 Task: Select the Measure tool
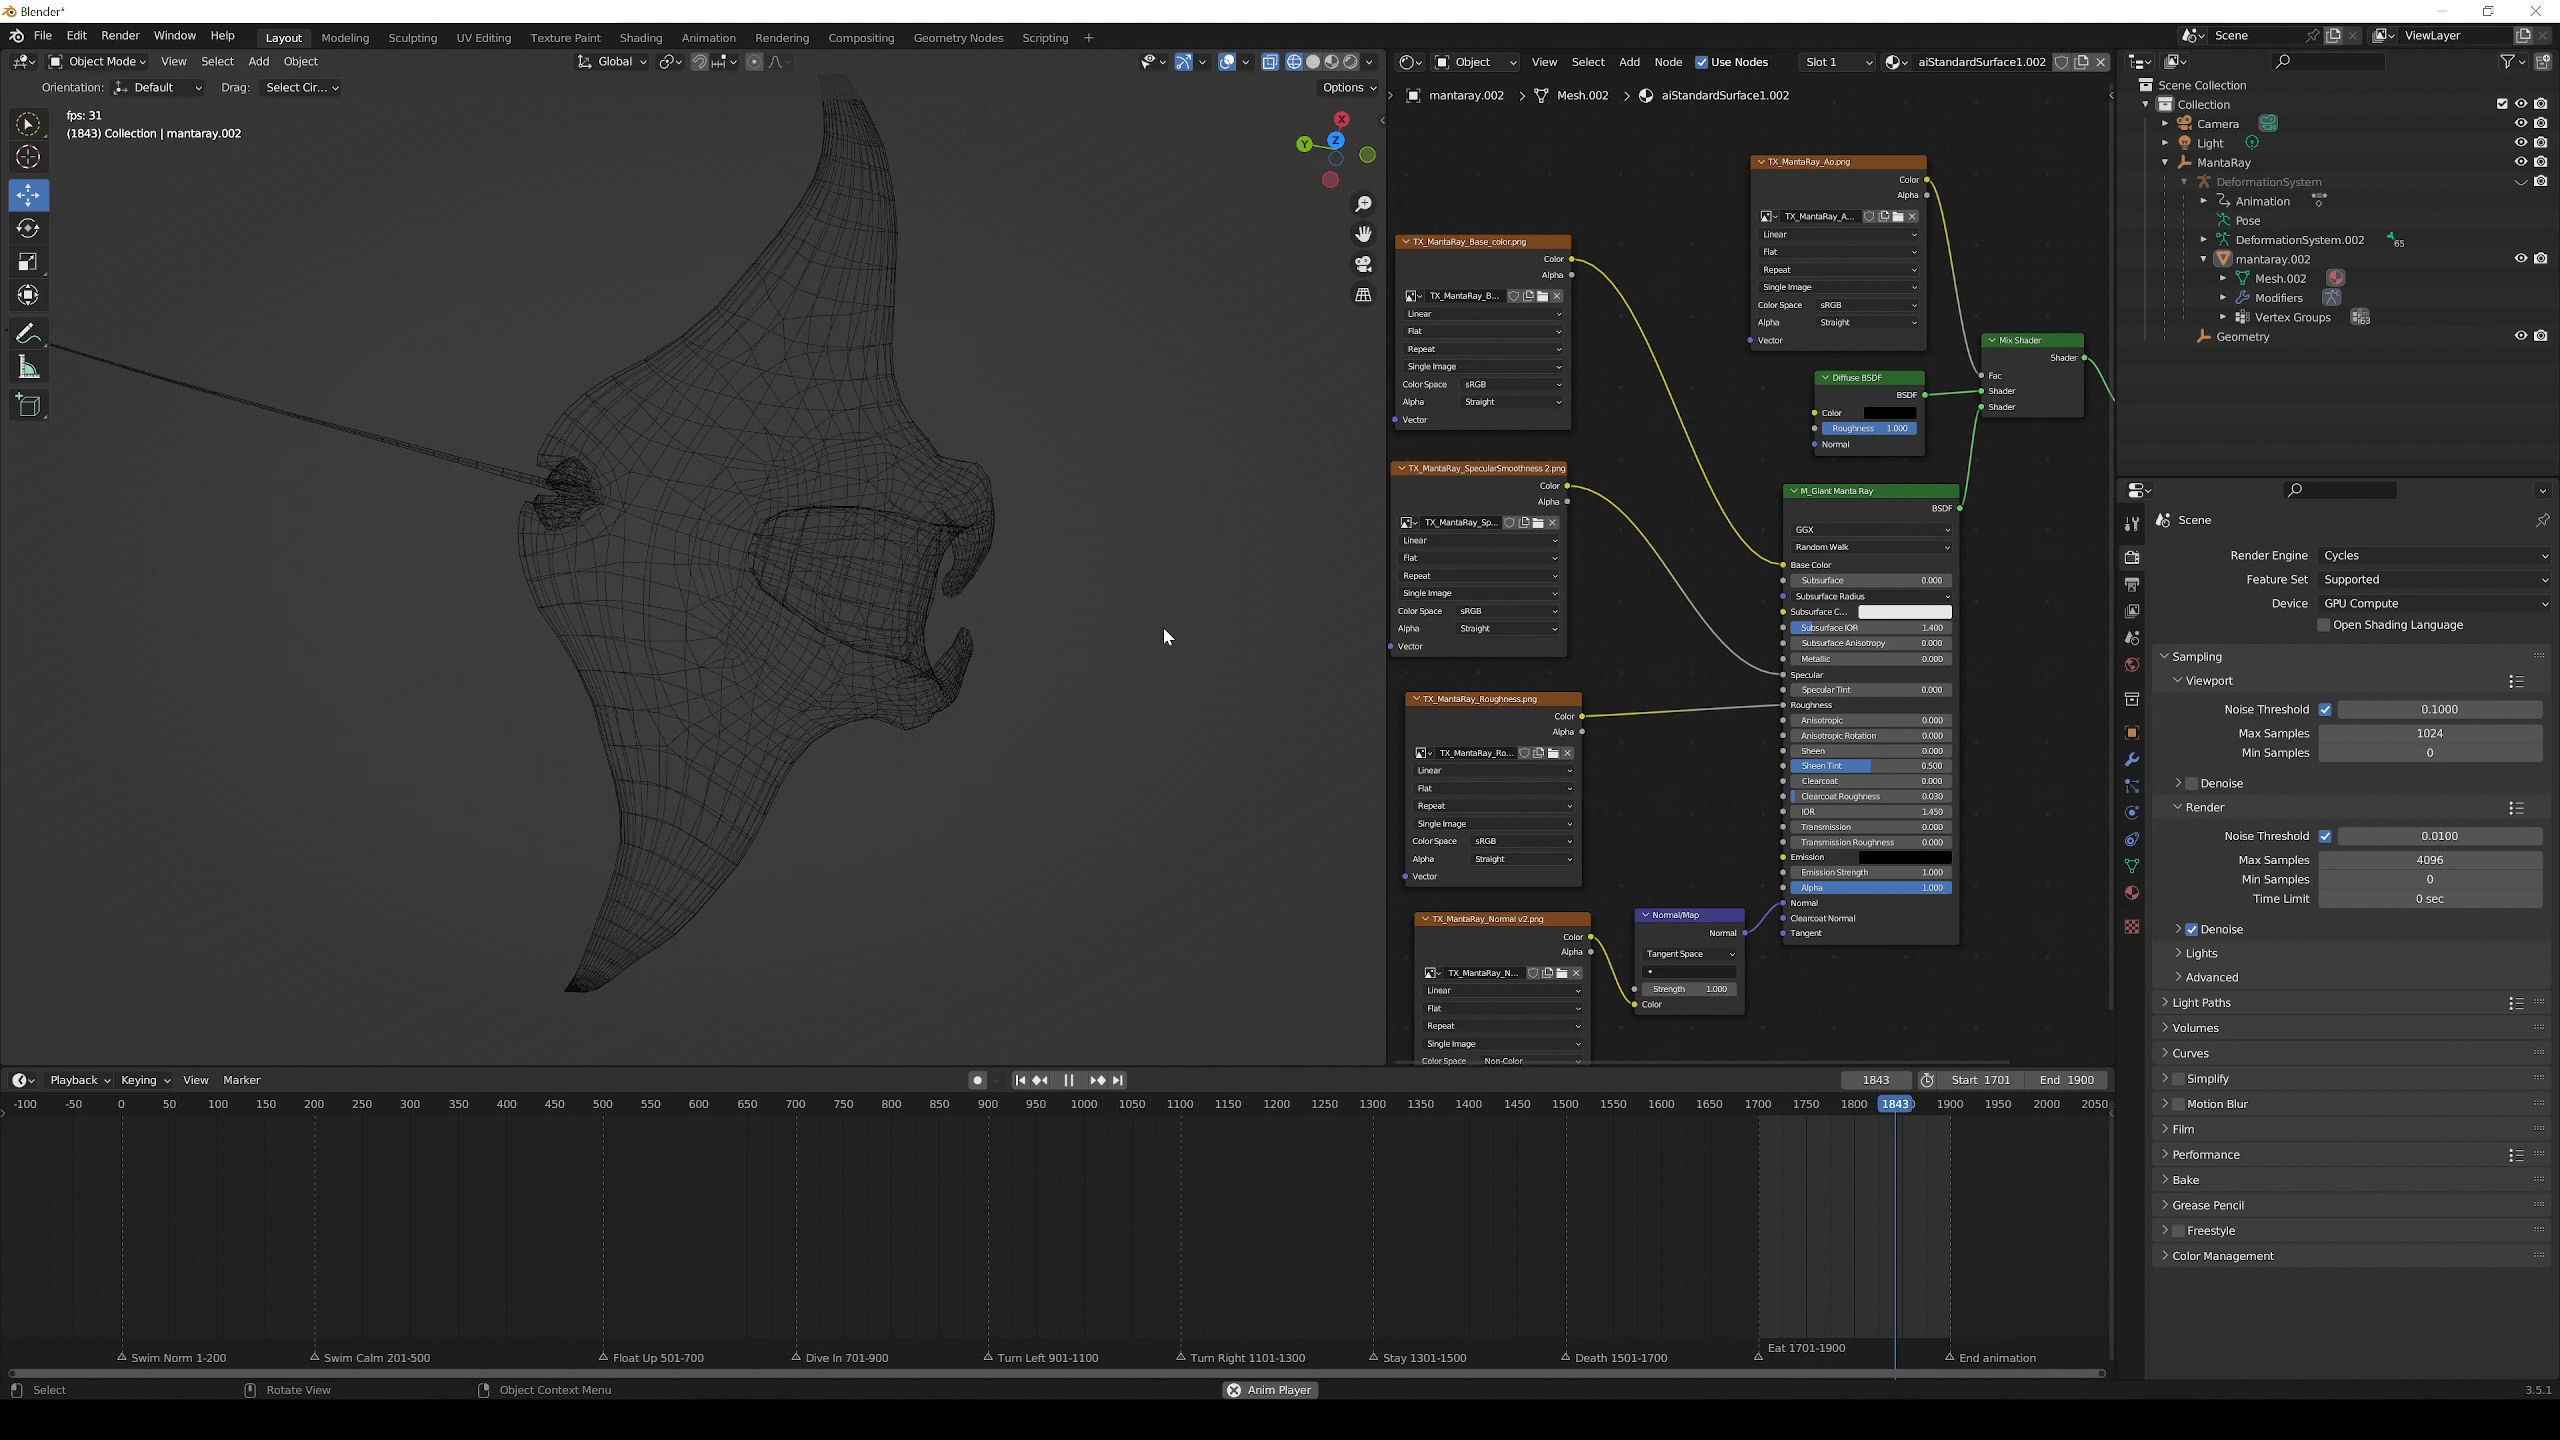[28, 369]
